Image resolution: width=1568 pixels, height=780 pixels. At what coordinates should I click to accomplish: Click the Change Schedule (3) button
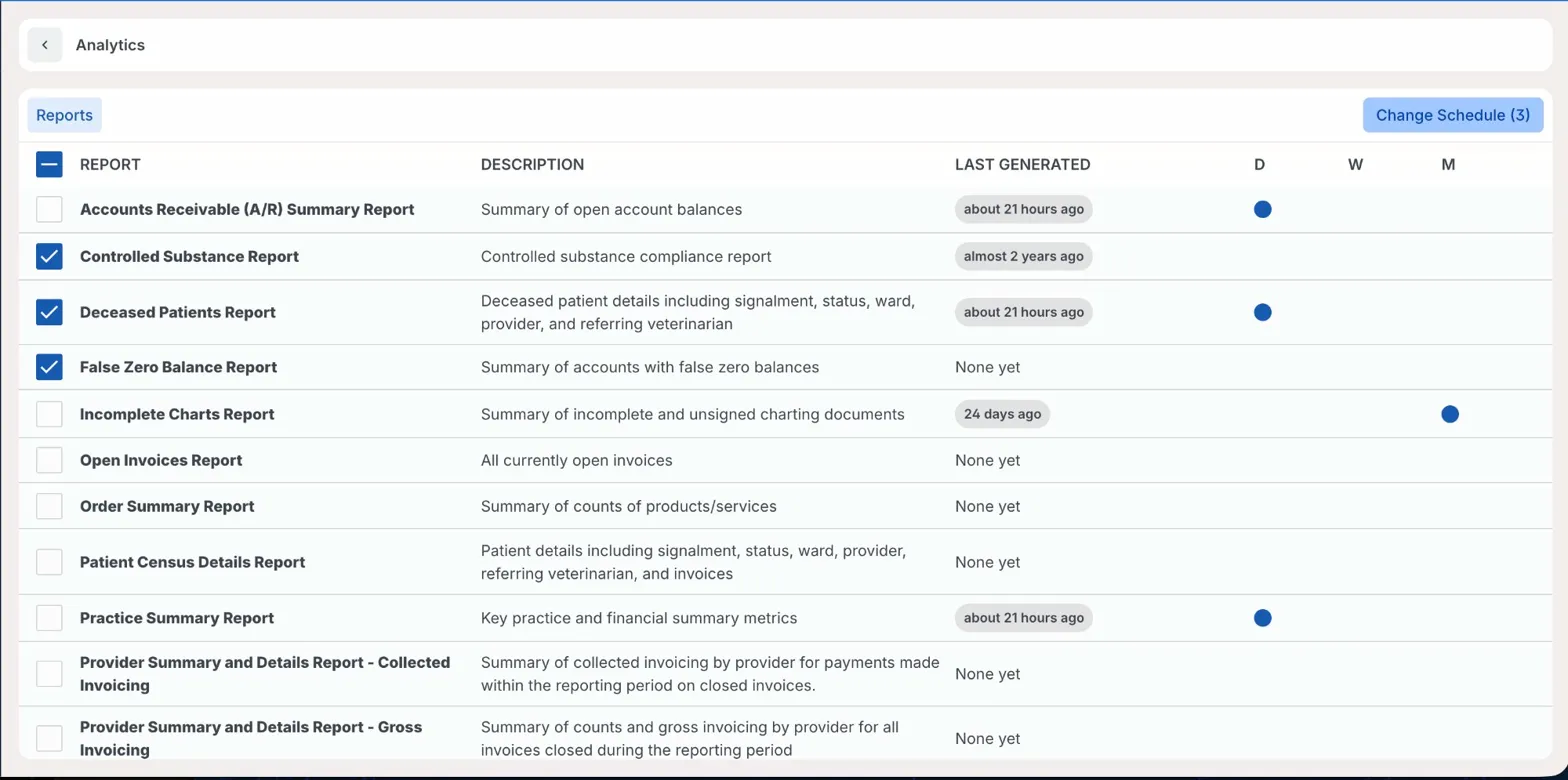pyautogui.click(x=1452, y=115)
